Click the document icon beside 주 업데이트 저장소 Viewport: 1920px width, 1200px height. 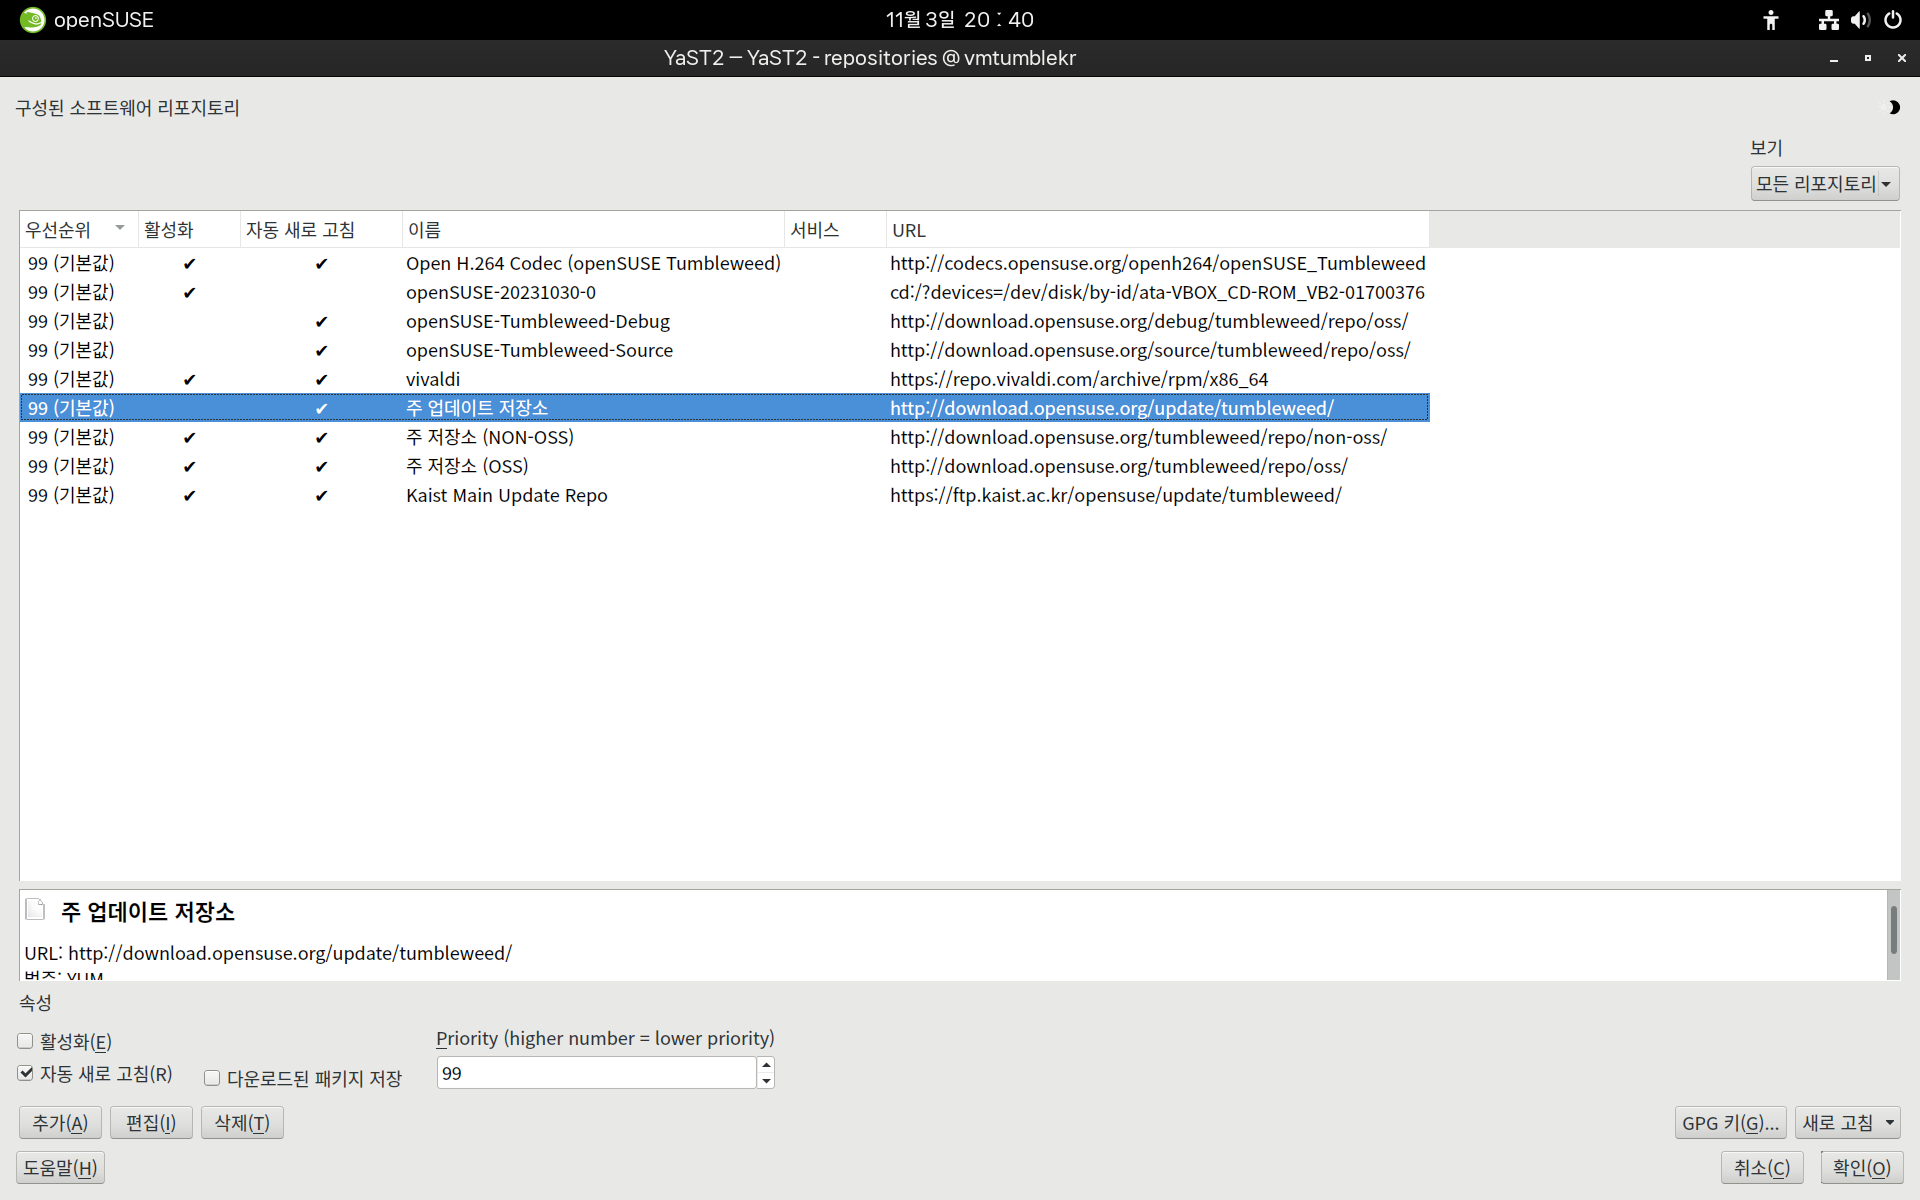click(x=36, y=909)
